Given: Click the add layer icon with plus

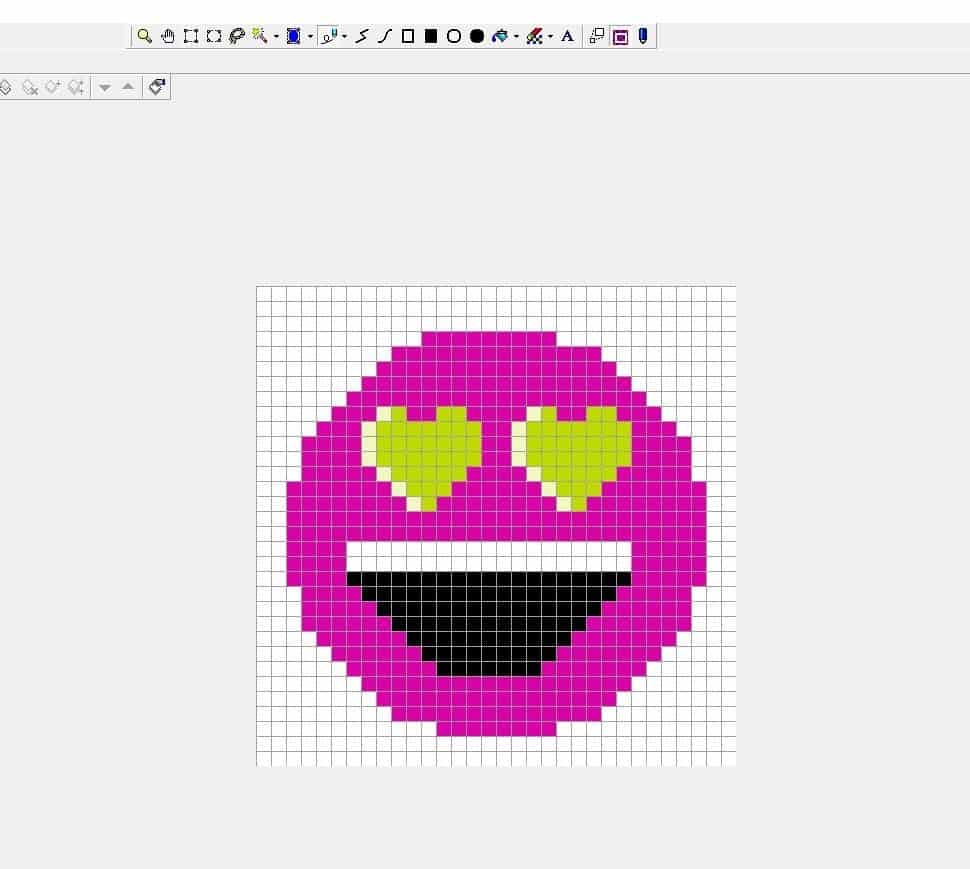Looking at the screenshot, I should (x=53, y=88).
